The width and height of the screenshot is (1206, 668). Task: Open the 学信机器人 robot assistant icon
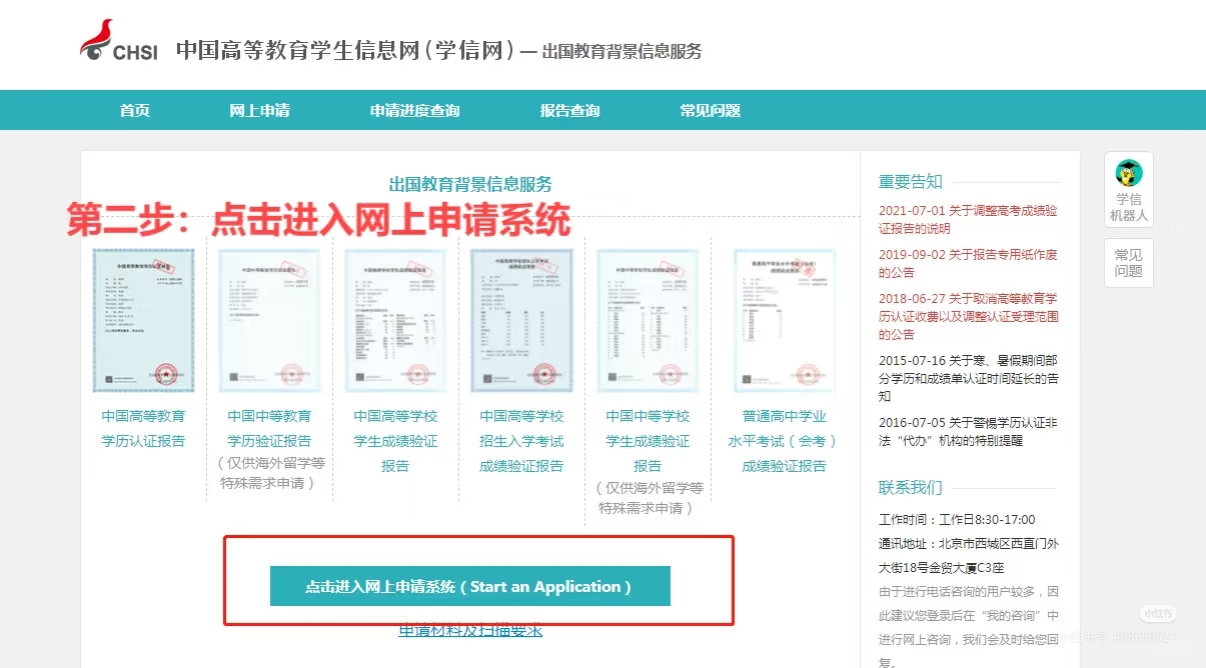1129,189
